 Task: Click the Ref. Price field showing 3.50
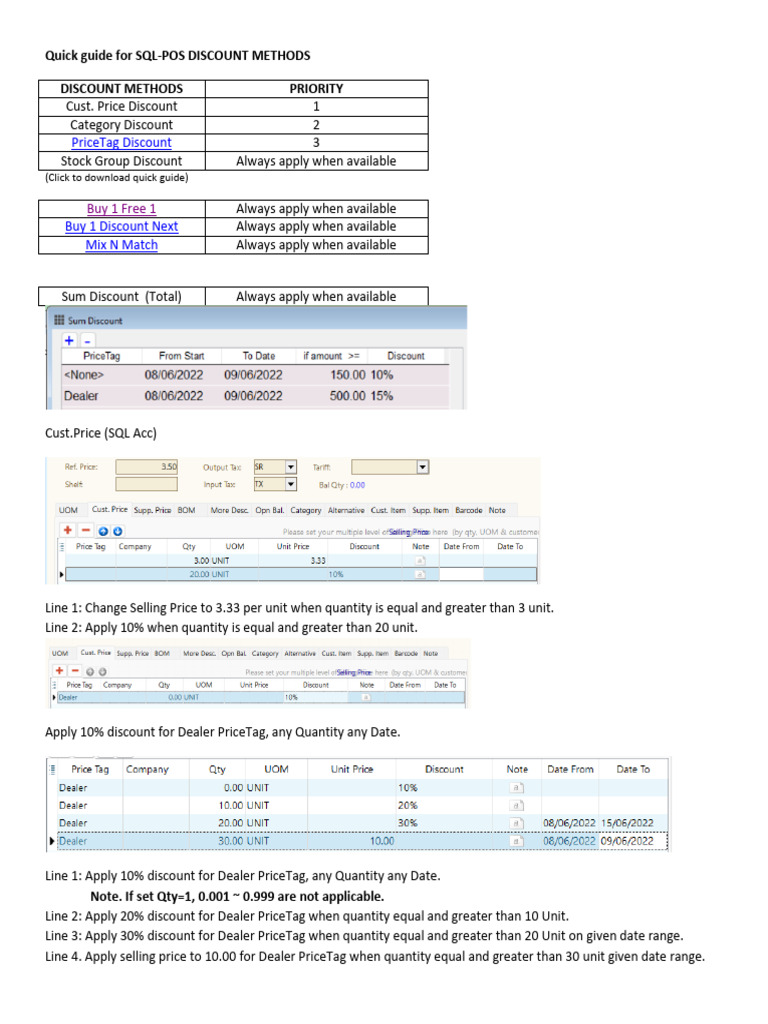[146, 467]
